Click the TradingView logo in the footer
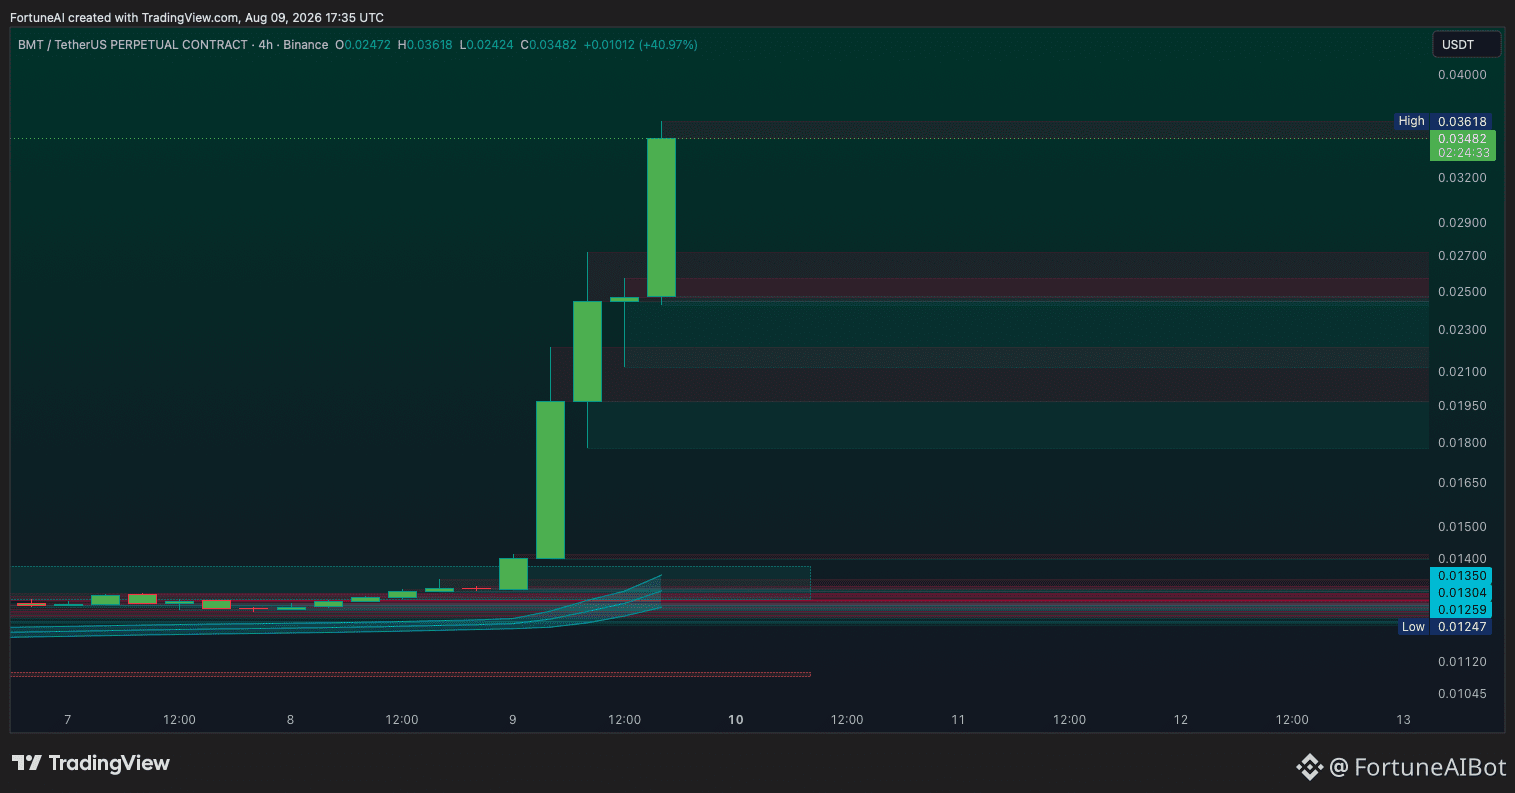Screen dimensions: 1515x793 coord(91,763)
